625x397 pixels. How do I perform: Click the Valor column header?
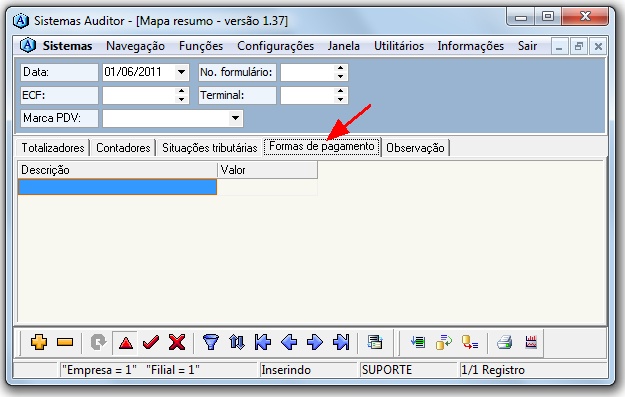click(267, 170)
